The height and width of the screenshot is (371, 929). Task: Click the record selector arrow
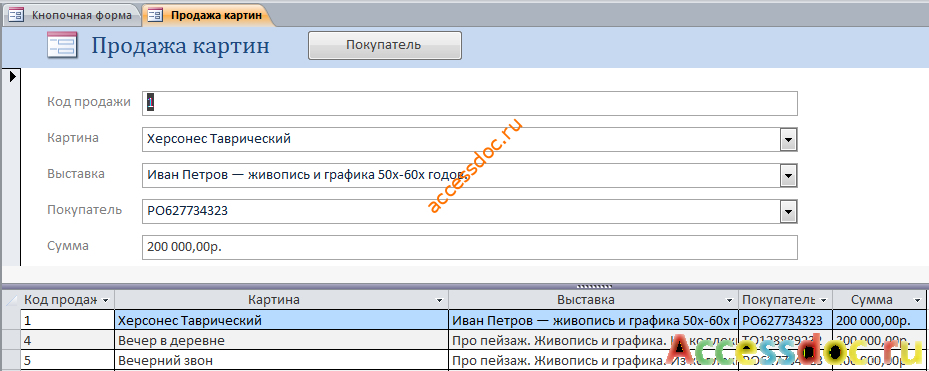pyautogui.click(x=12, y=75)
